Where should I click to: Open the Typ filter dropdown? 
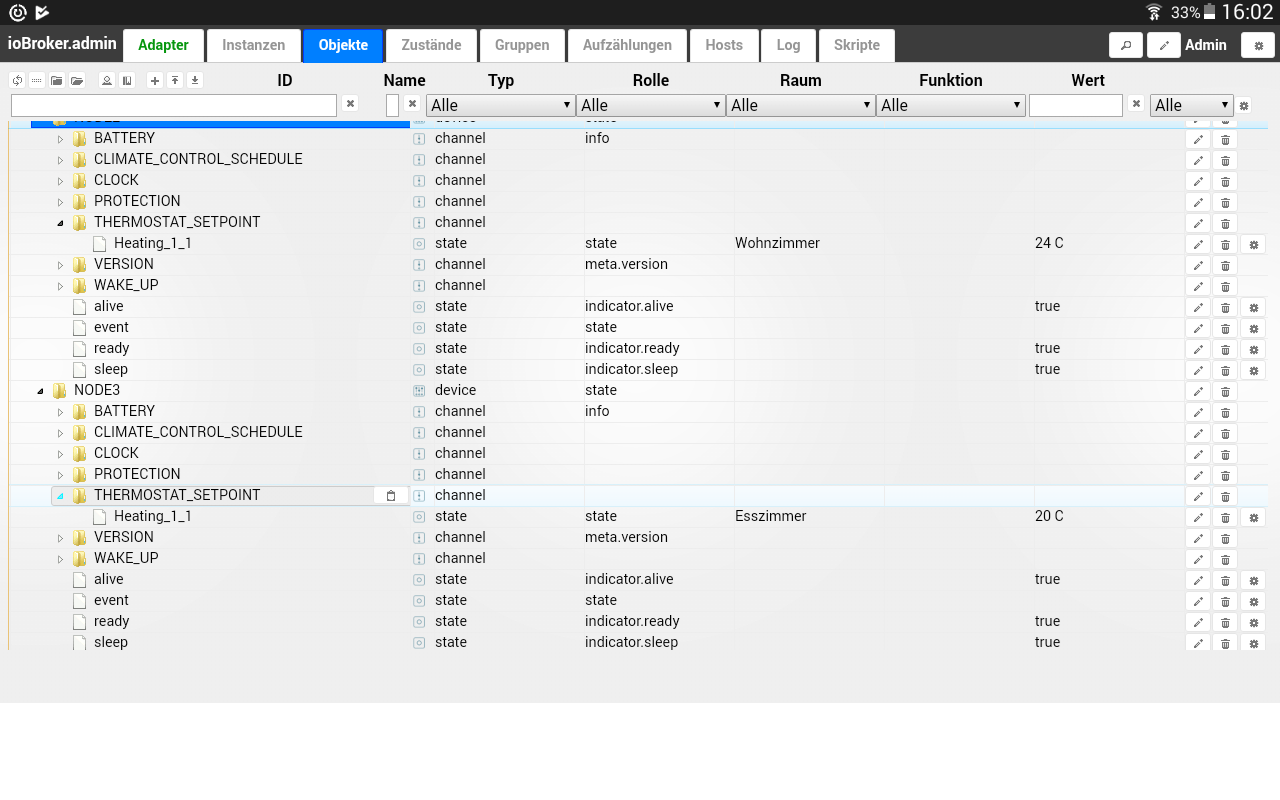pyautogui.click(x=500, y=105)
